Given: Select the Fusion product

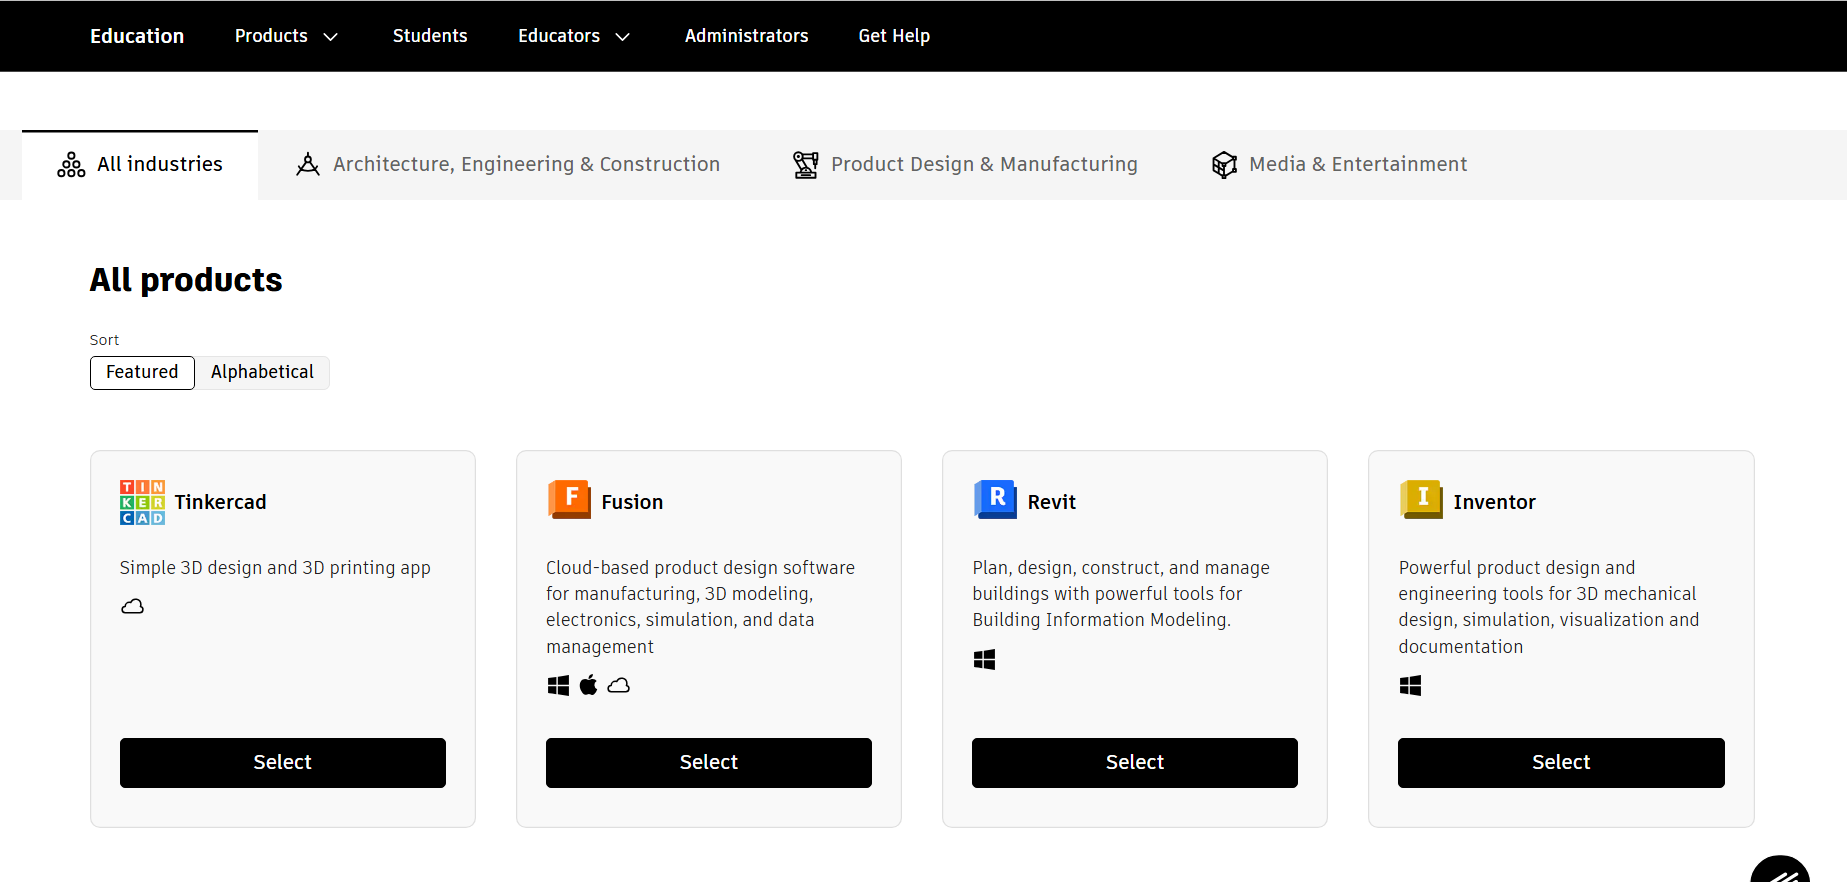Looking at the screenshot, I should (x=709, y=763).
